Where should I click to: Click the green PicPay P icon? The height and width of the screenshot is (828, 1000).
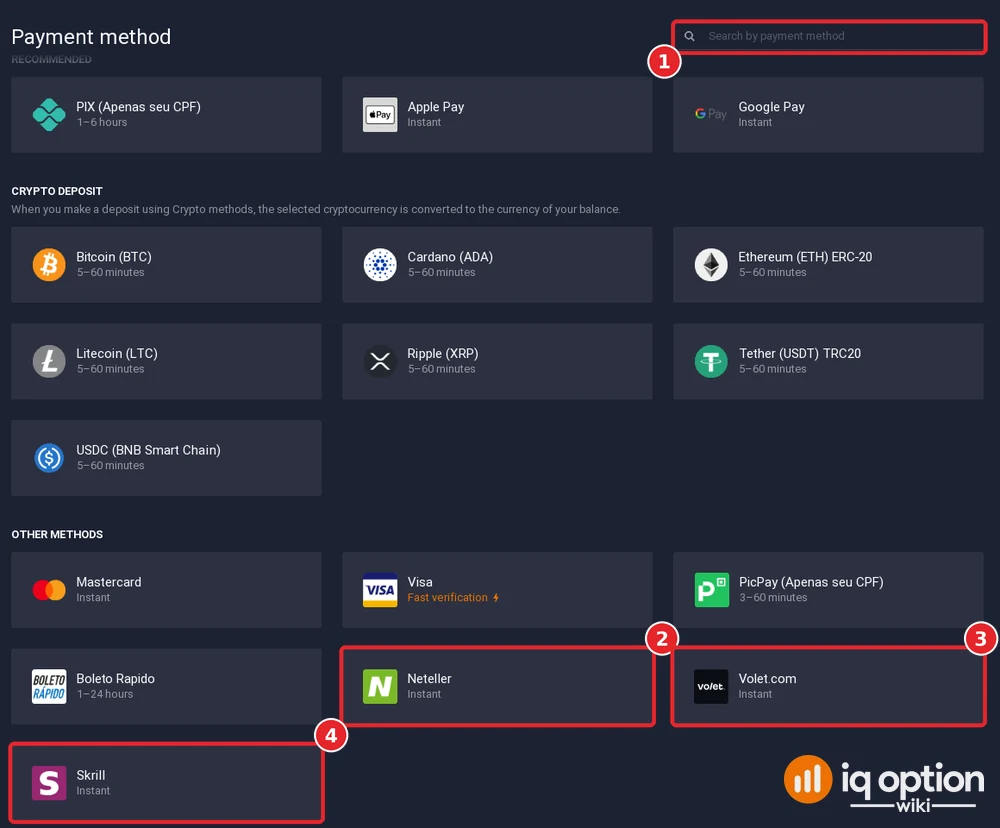[x=711, y=590]
